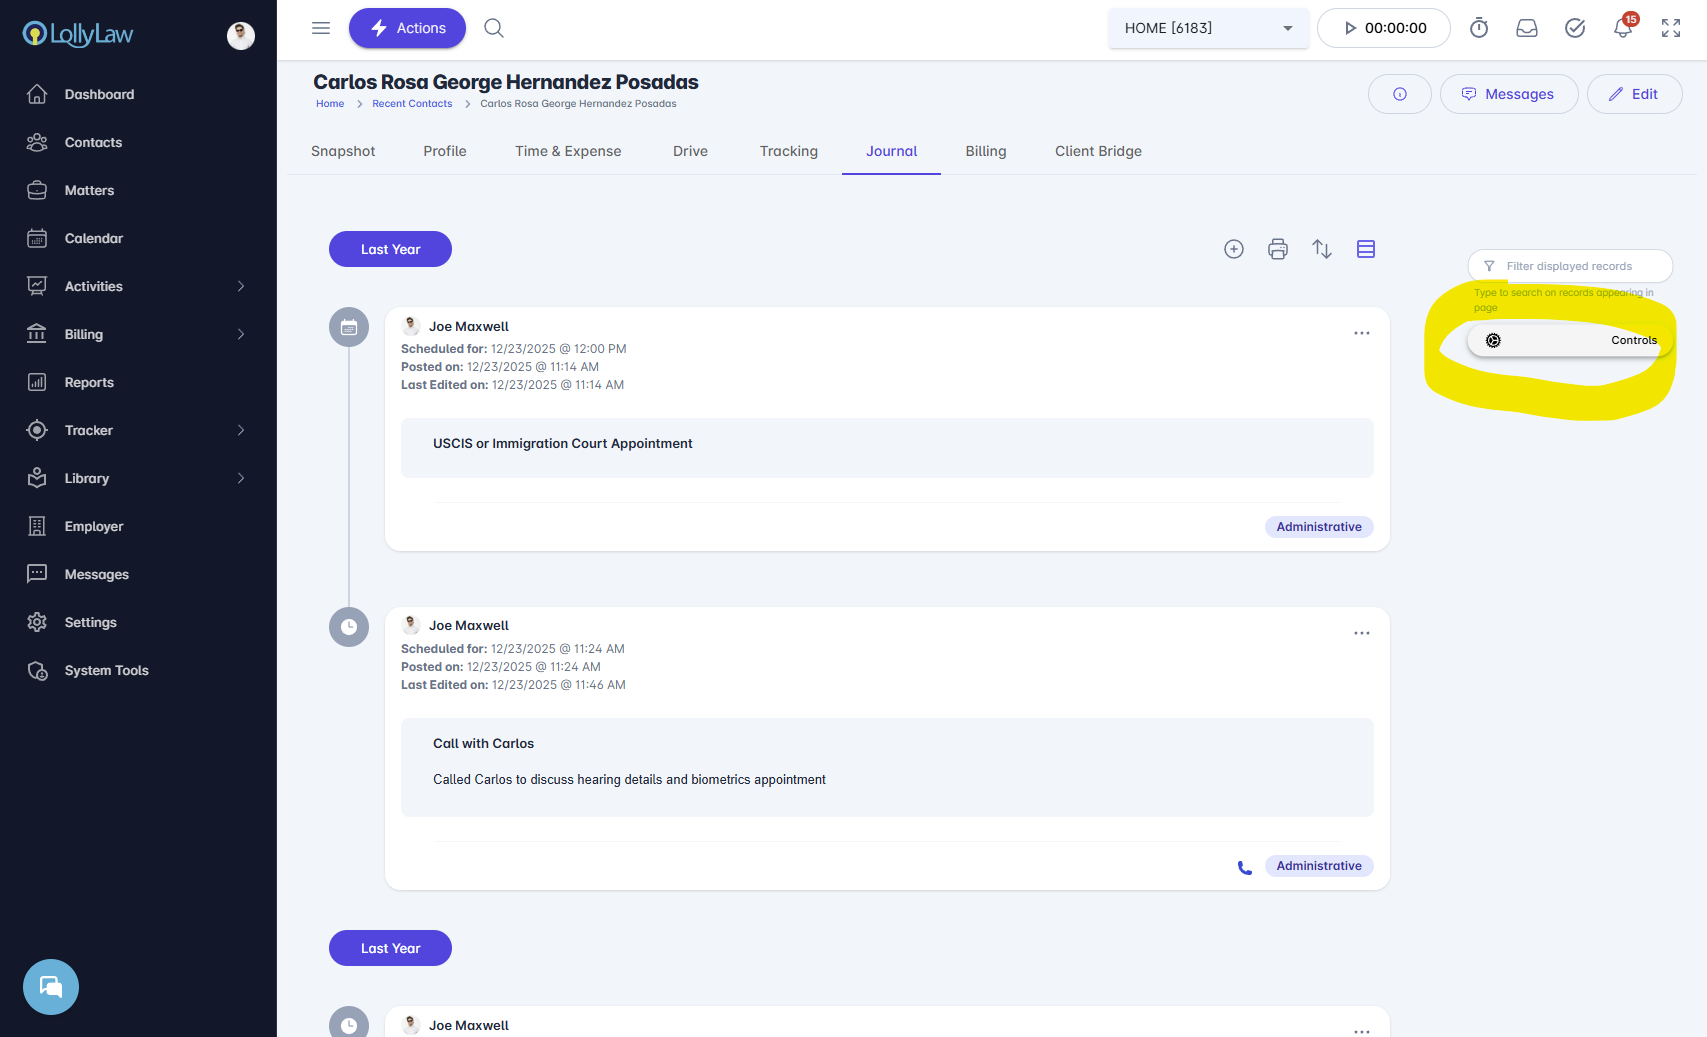Viewport: 1707px width, 1037px height.
Task: Click the phone icon on Call with Carlos entry
Action: tap(1245, 868)
